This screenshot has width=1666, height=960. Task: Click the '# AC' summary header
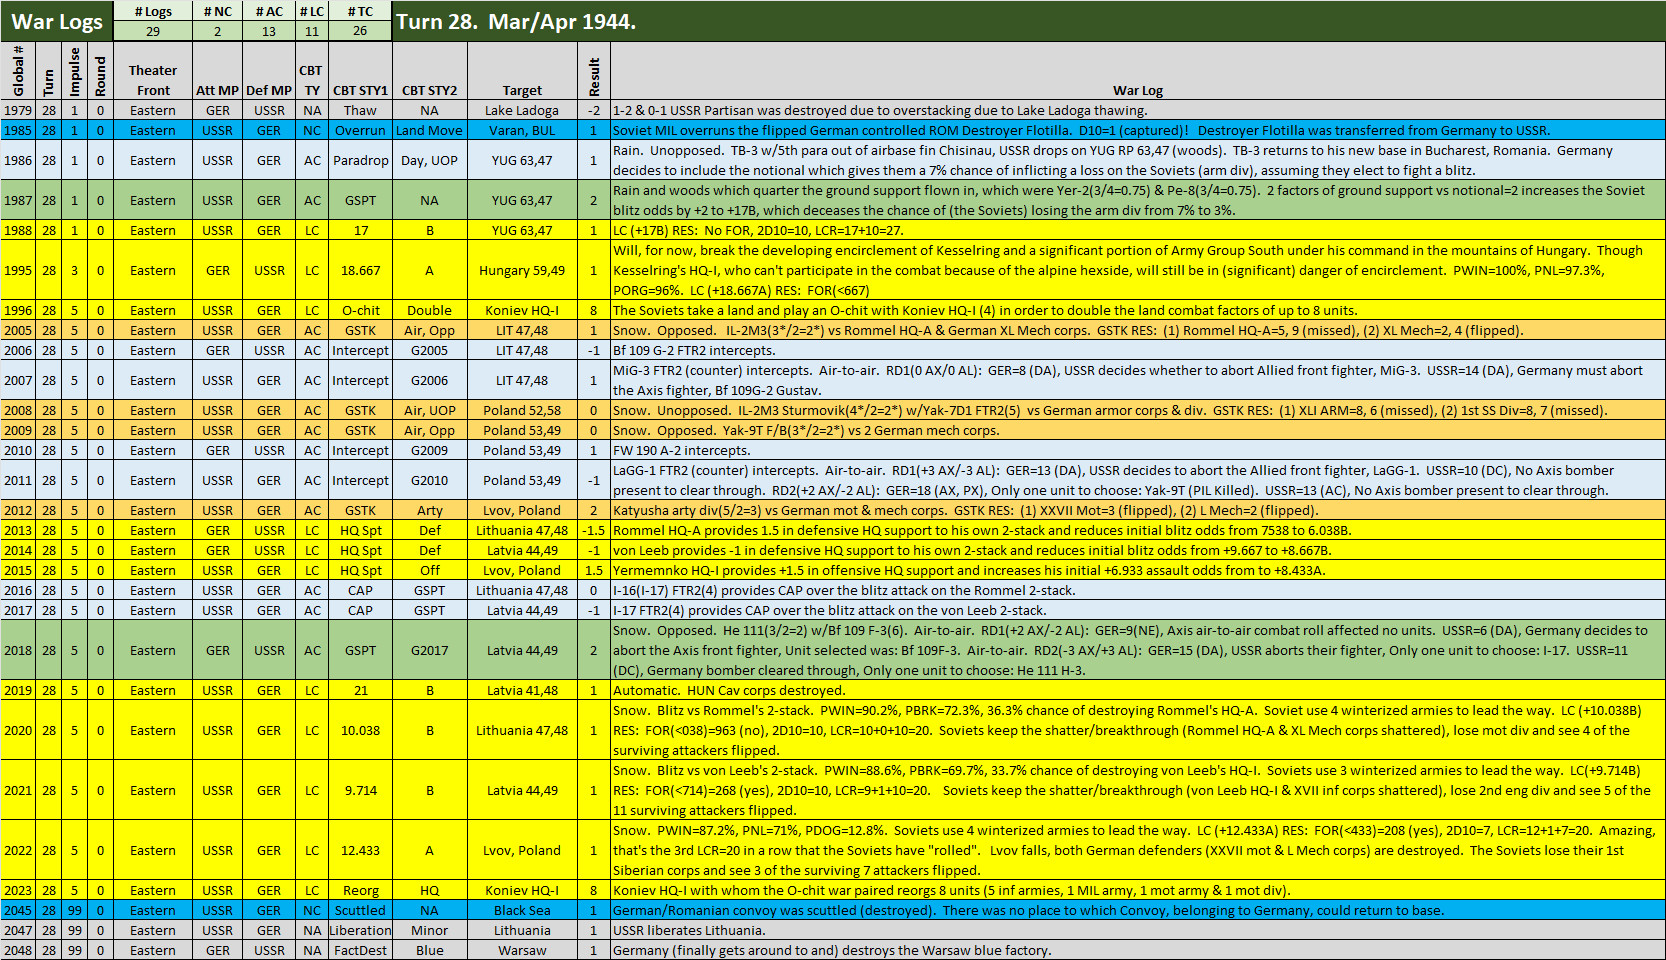[x=269, y=11]
